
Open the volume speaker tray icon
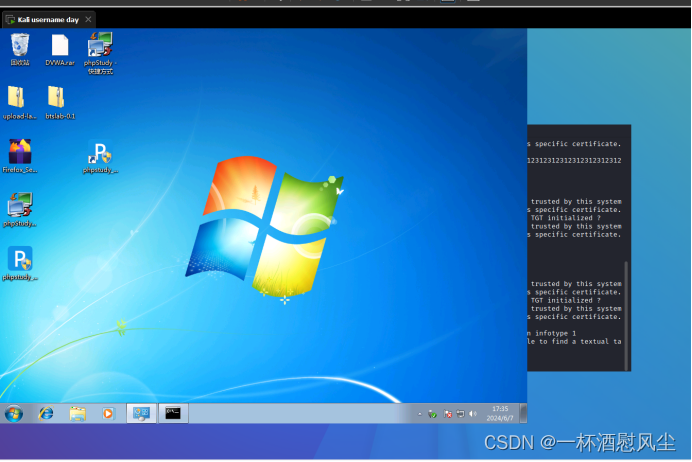pyautogui.click(x=473, y=414)
